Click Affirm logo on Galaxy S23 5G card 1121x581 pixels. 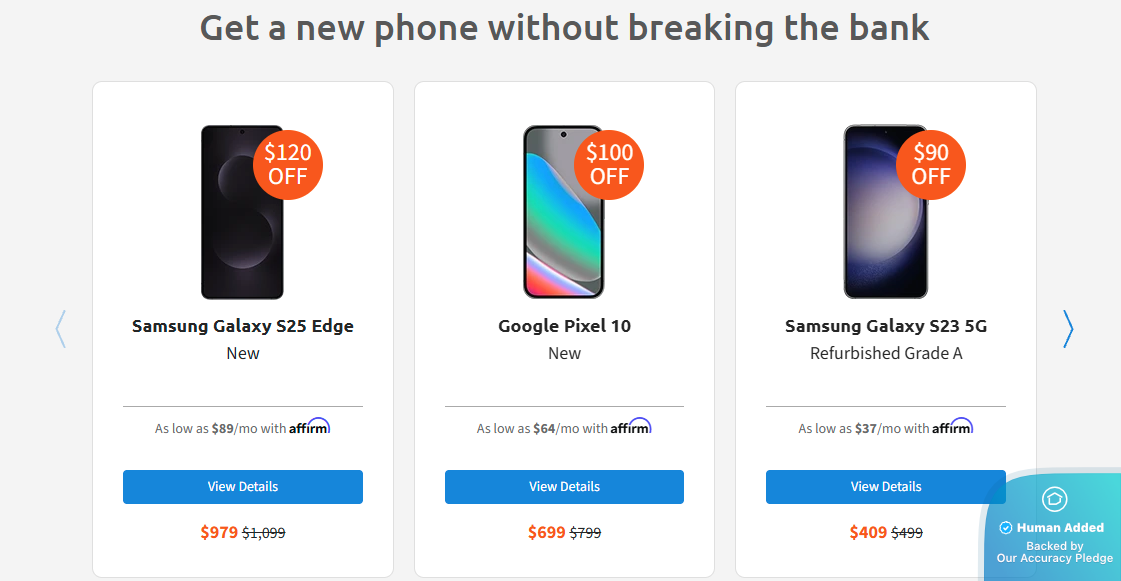click(952, 427)
